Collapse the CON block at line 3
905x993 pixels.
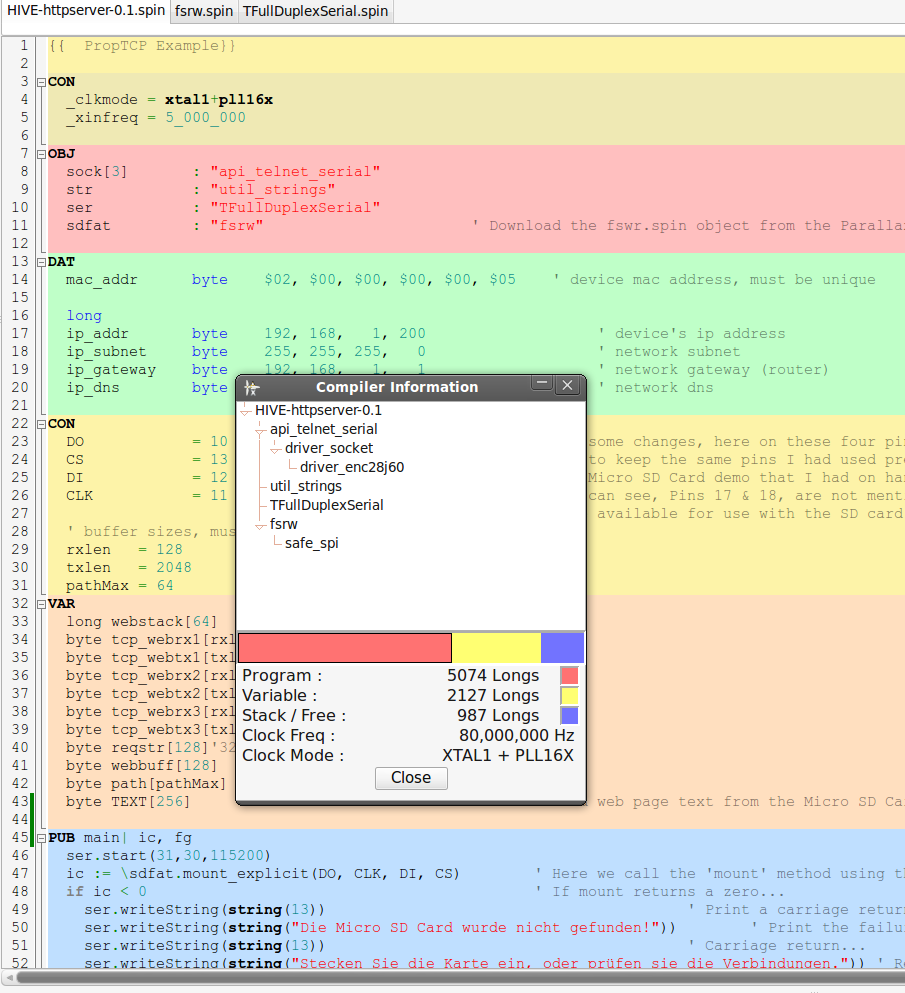41,82
